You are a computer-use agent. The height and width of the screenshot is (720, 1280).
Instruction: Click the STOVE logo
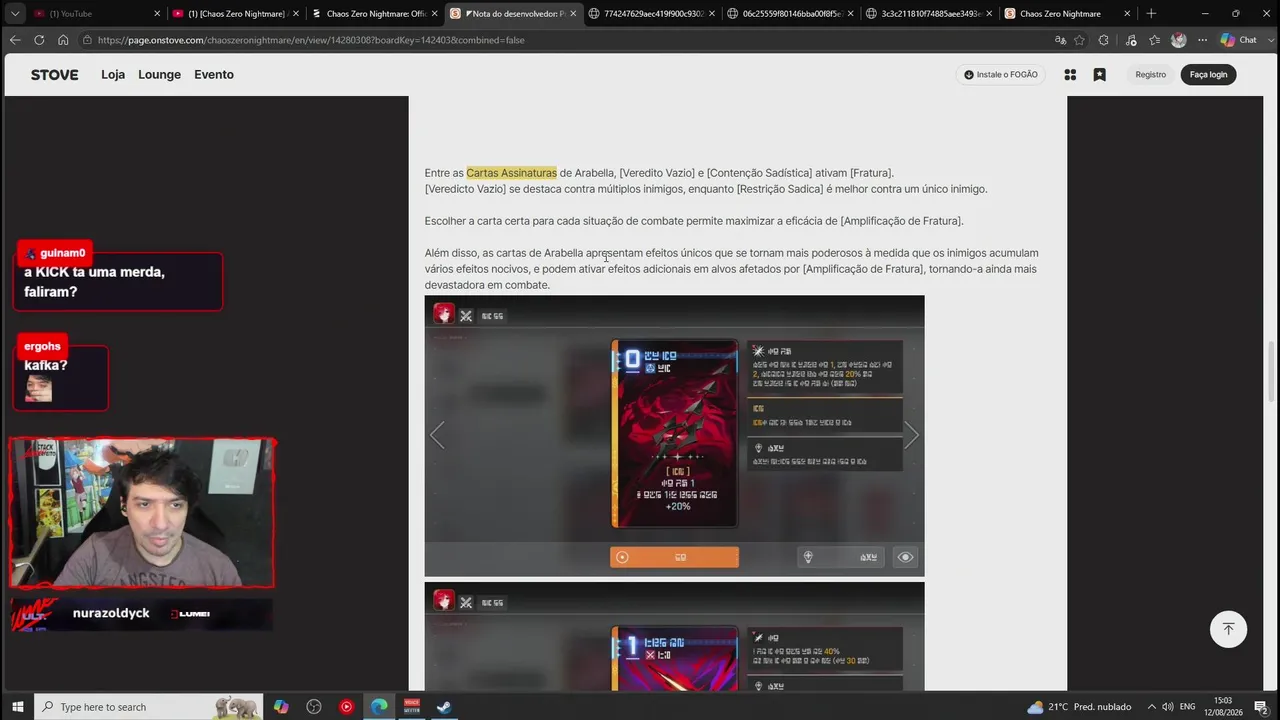tap(54, 75)
